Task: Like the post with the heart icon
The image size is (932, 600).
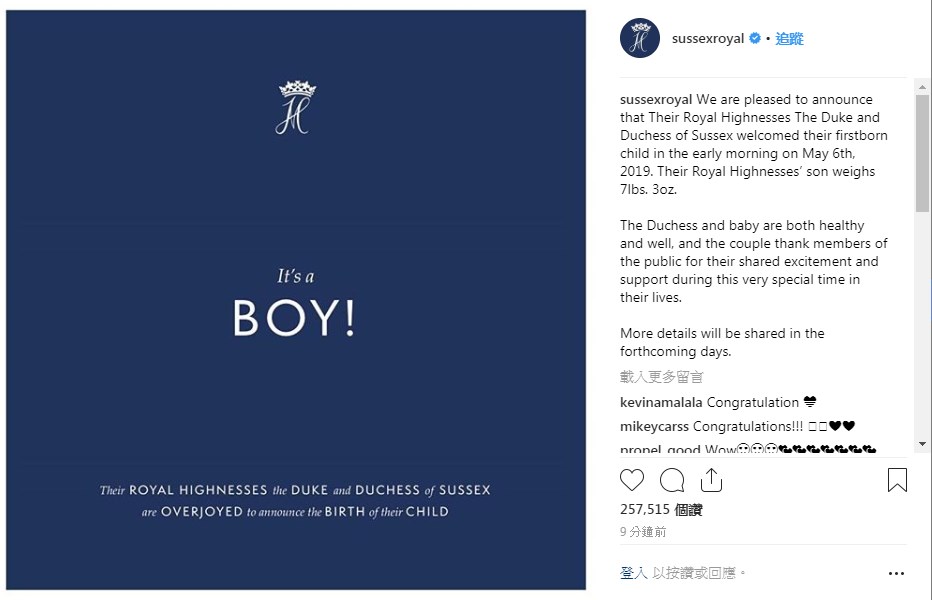Action: [632, 480]
